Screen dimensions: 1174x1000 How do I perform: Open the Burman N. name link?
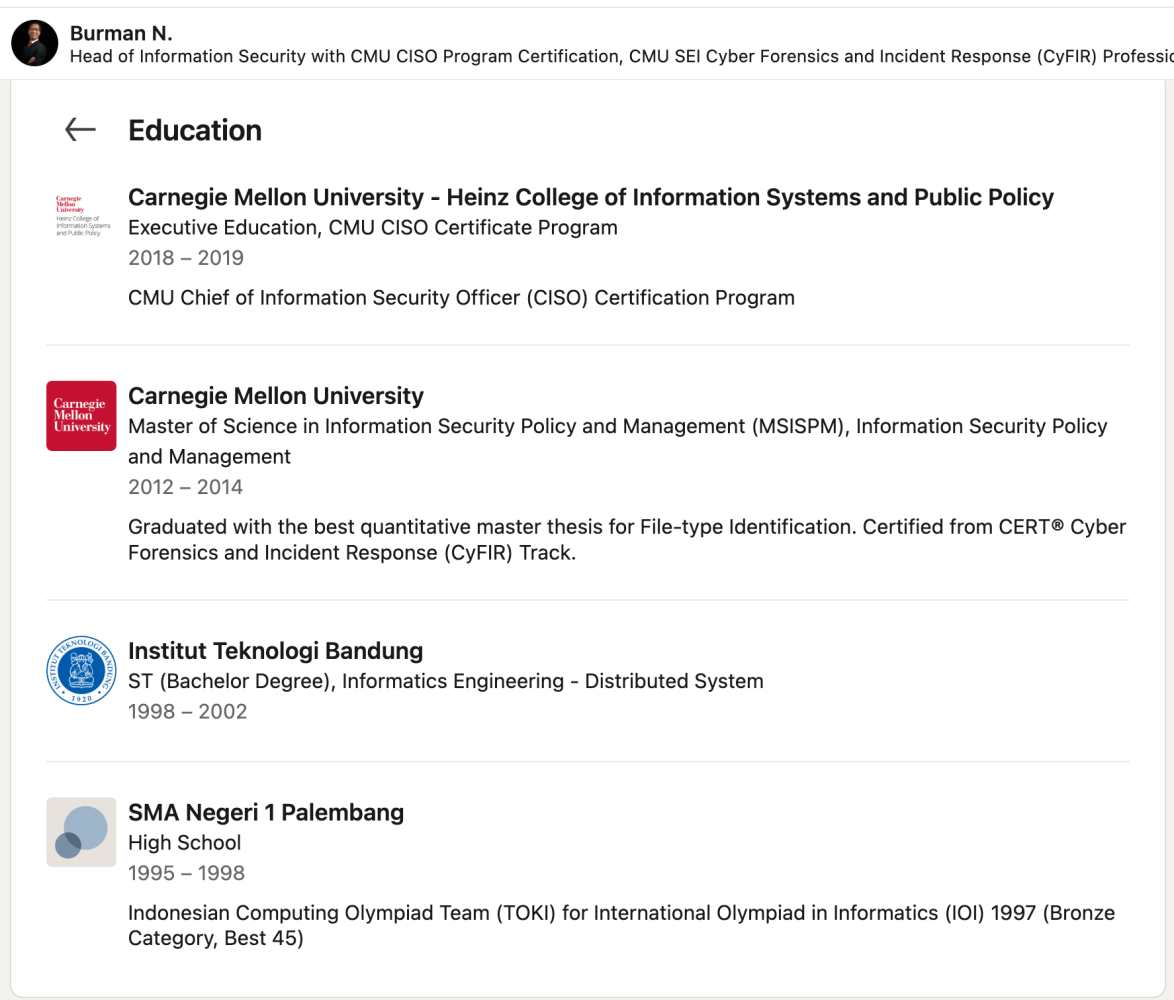[121, 33]
